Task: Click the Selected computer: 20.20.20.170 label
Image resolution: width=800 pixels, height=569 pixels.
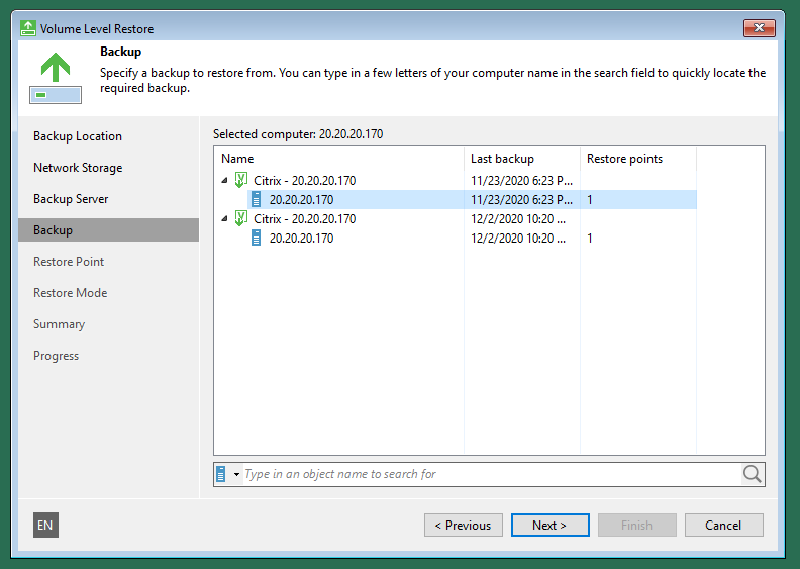Action: pos(298,134)
